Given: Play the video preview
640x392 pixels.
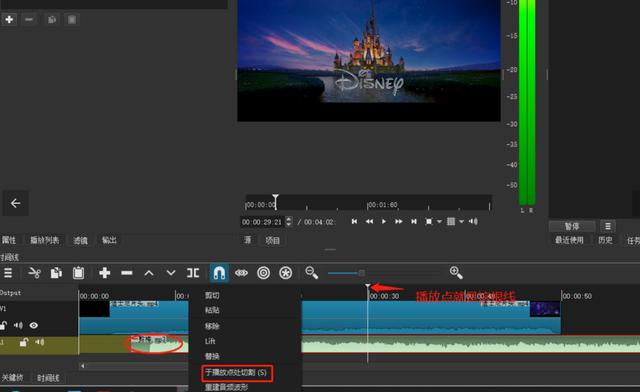Looking at the screenshot, I should (x=384, y=221).
